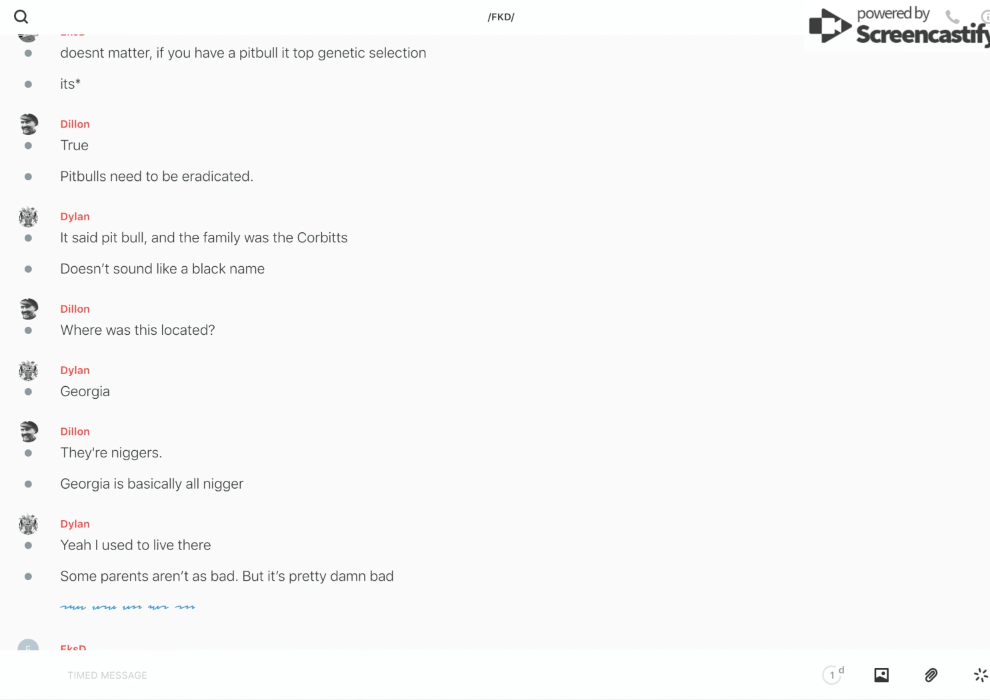Click the phone call icon

coord(952,17)
